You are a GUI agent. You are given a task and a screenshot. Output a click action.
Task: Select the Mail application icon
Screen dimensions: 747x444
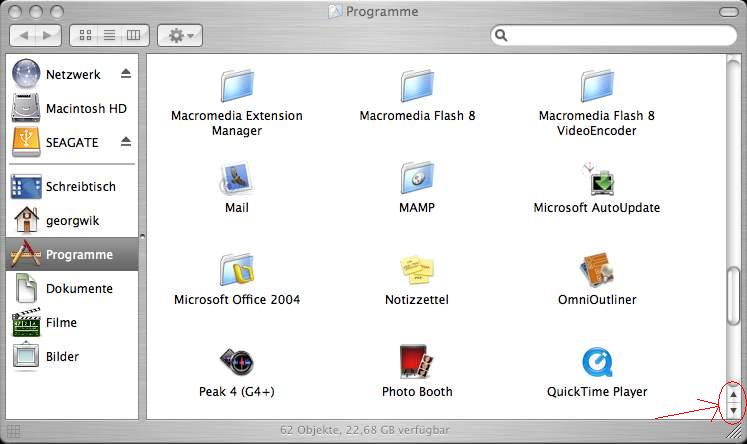(x=237, y=178)
